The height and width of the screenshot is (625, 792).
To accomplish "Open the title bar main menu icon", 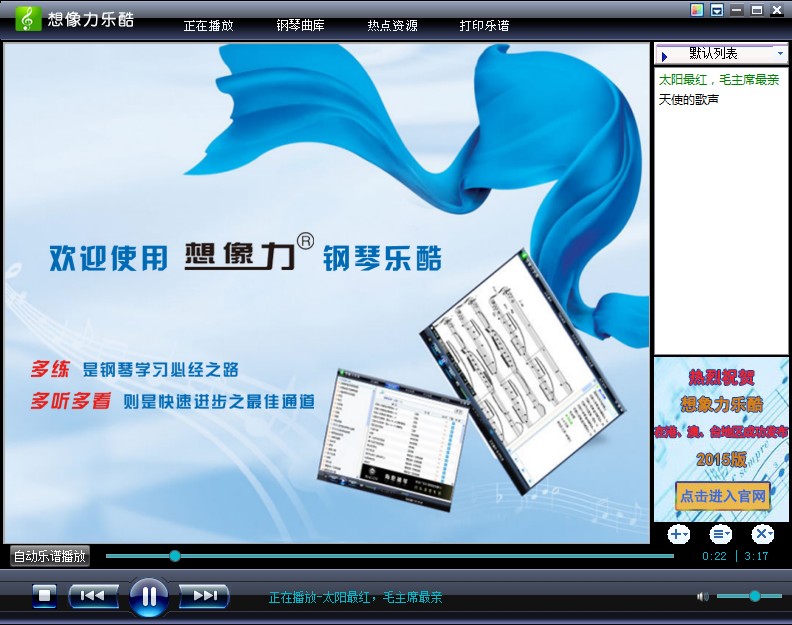I will [x=717, y=10].
